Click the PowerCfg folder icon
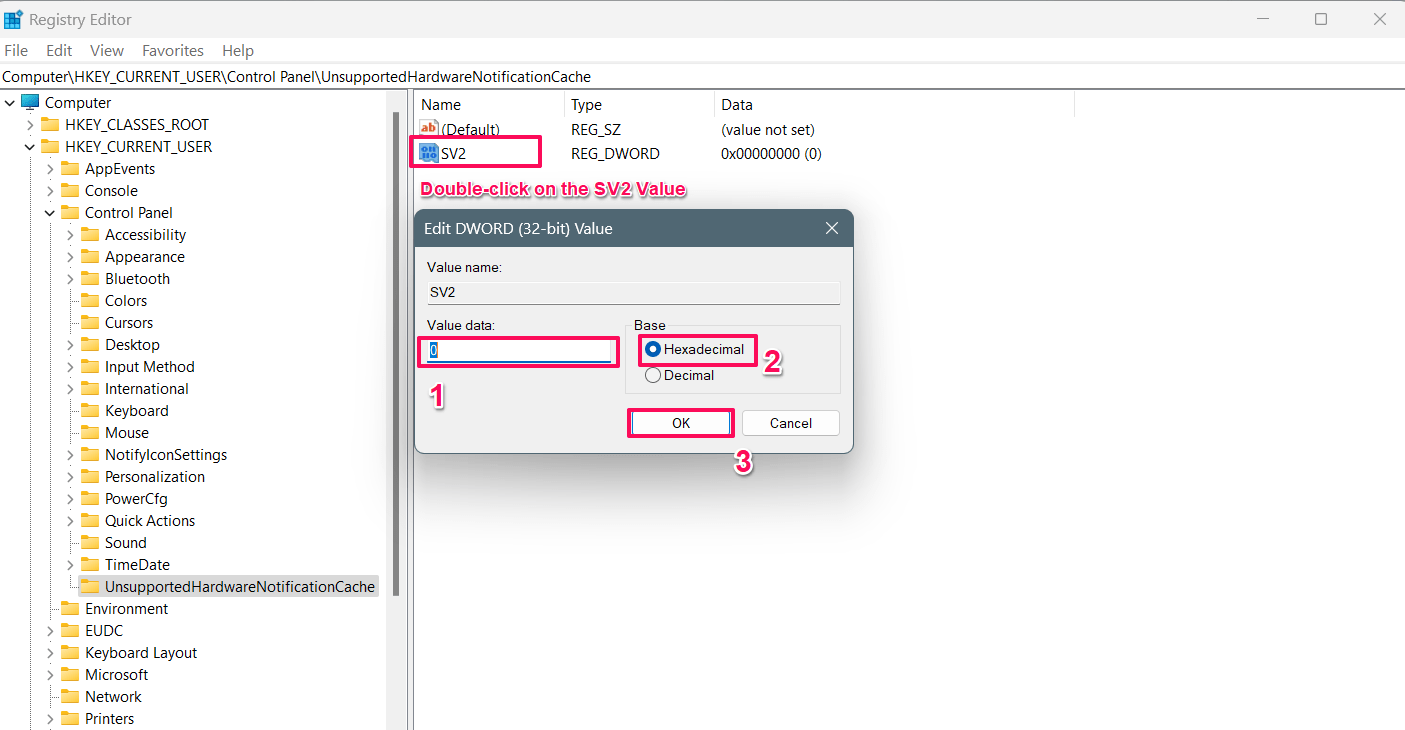Image resolution: width=1405 pixels, height=730 pixels. pos(90,499)
